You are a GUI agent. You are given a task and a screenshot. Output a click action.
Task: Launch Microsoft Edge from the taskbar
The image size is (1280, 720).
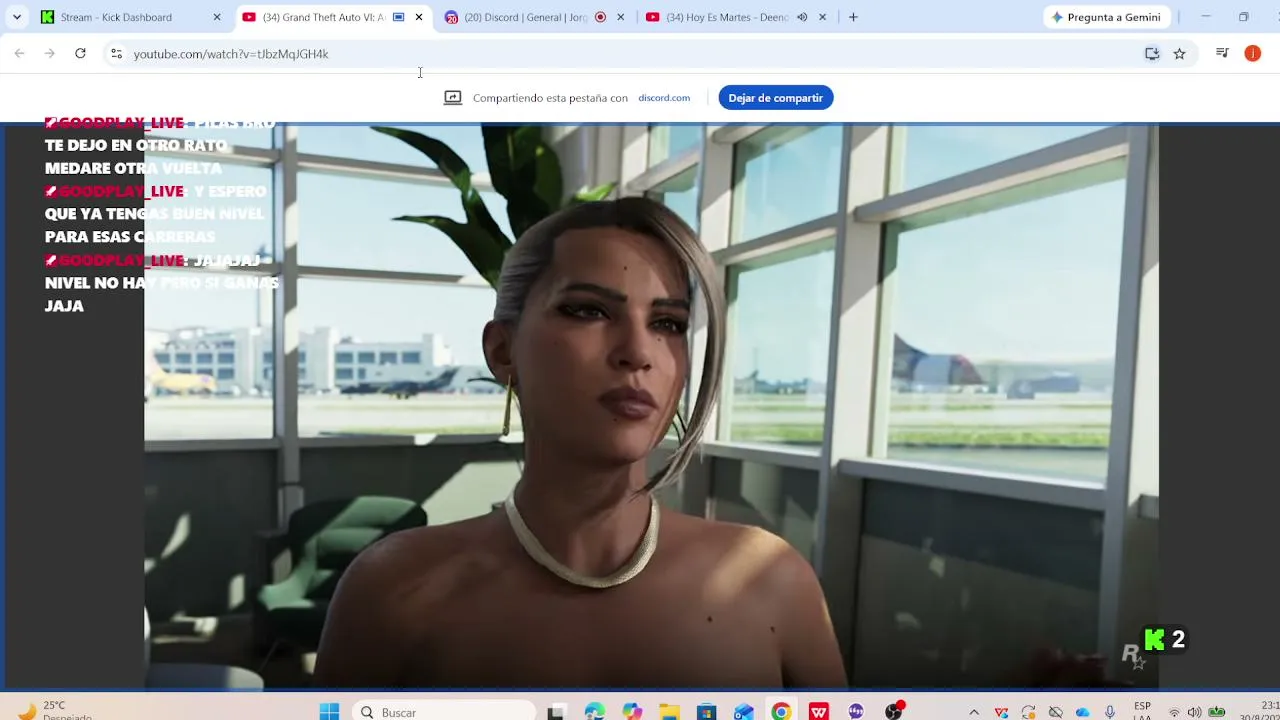point(595,712)
